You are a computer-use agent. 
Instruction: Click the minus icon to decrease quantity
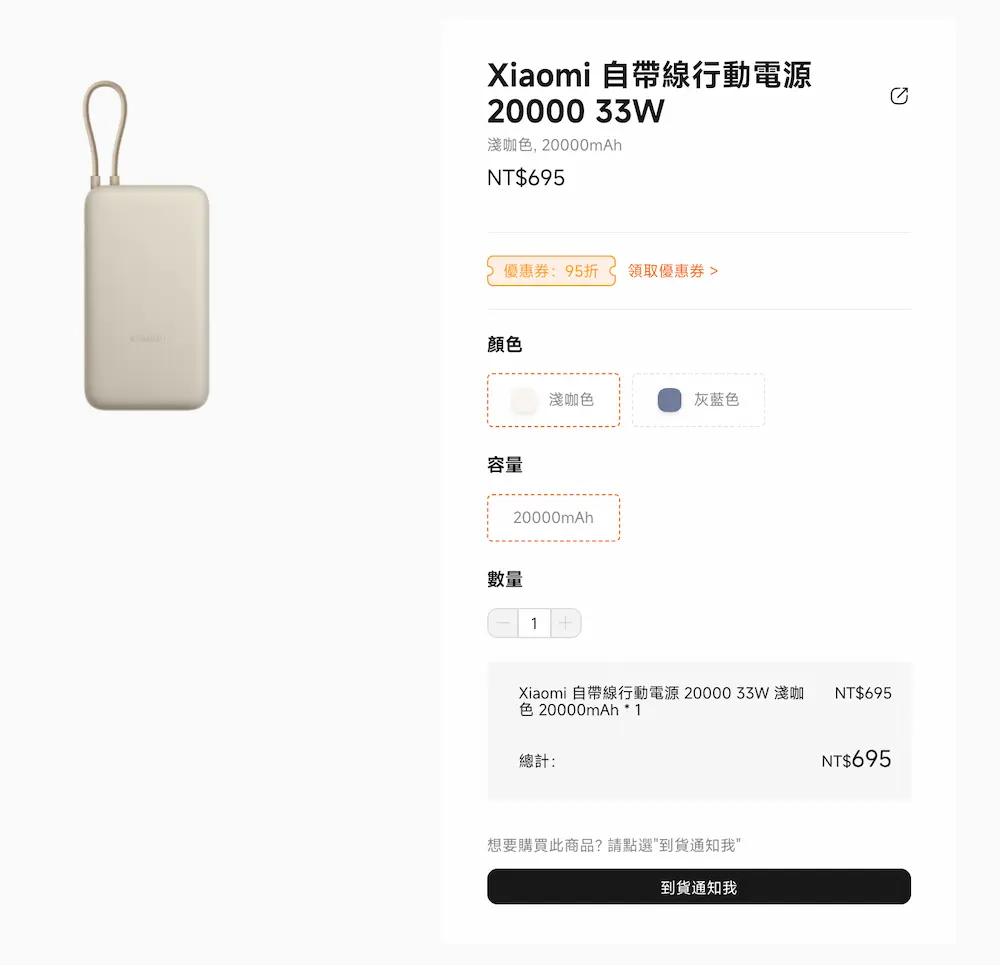click(503, 622)
